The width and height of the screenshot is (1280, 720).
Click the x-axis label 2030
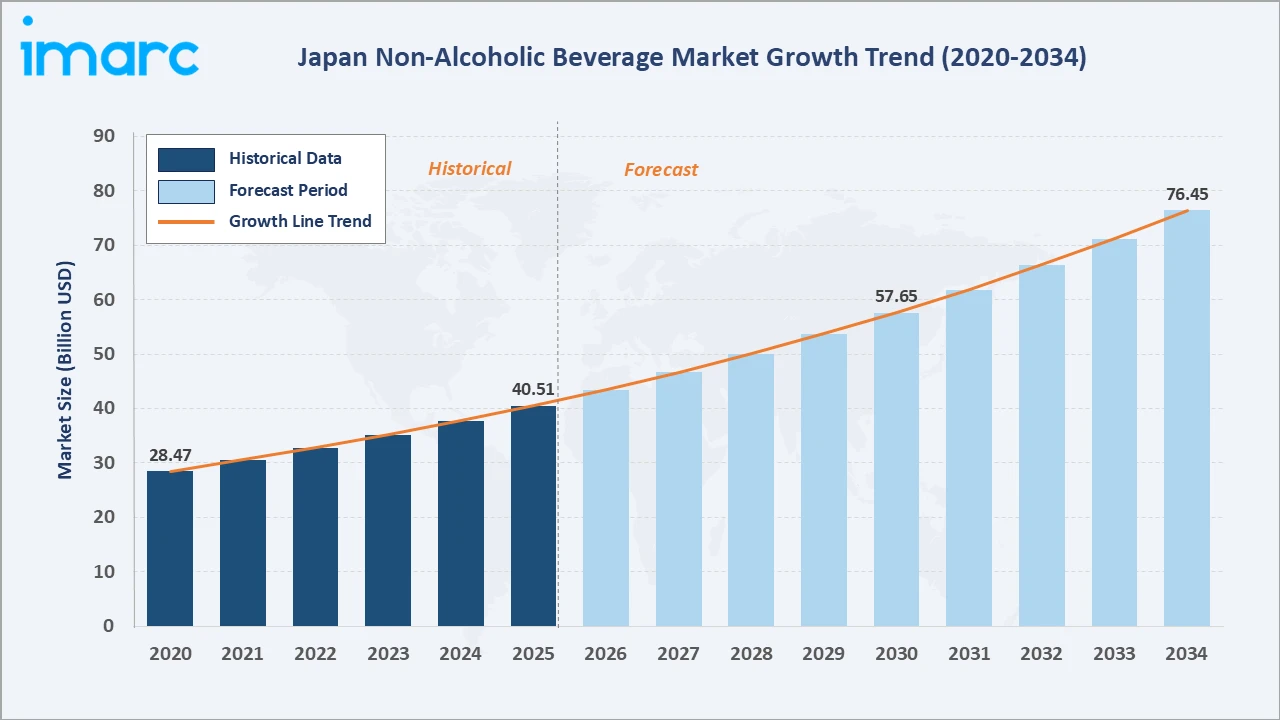click(x=896, y=654)
